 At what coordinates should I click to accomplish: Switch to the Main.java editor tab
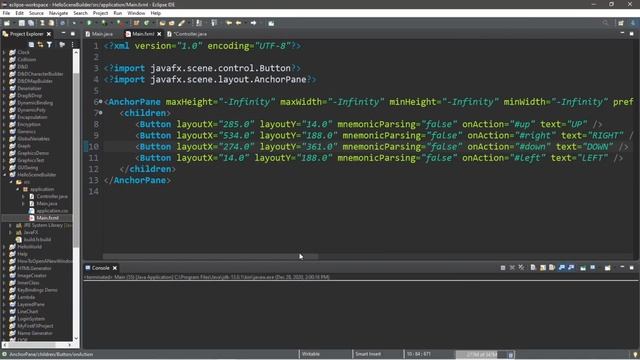(99, 34)
